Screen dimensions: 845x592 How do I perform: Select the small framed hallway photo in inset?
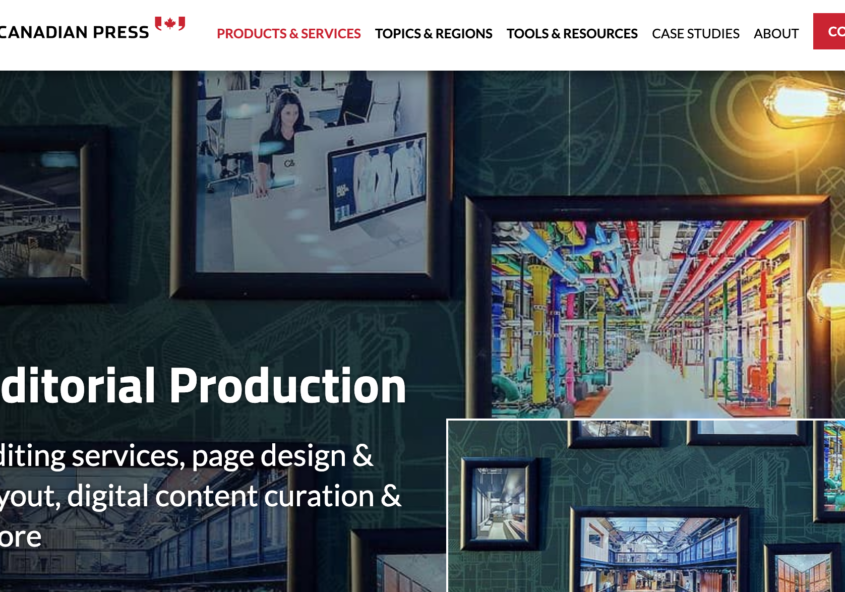point(499,505)
